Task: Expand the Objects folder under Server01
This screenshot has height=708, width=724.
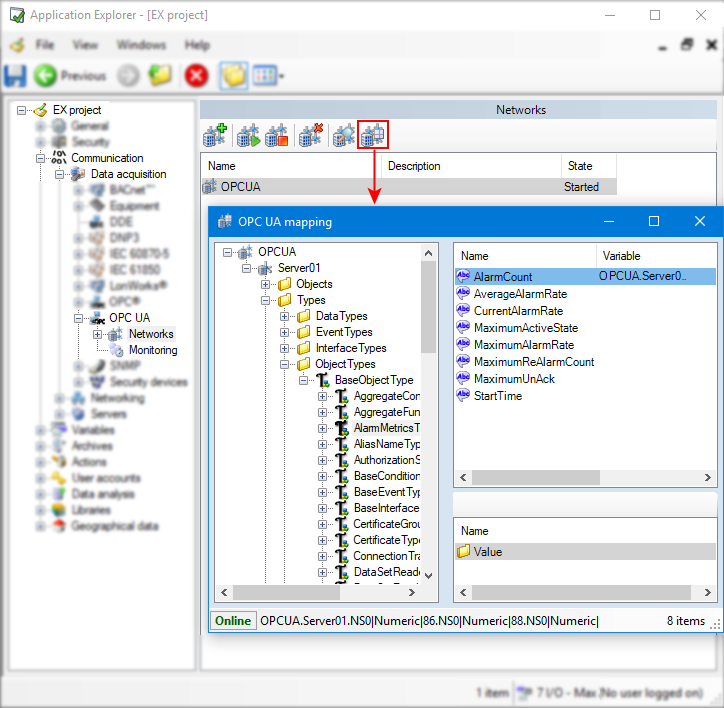Action: (x=266, y=284)
